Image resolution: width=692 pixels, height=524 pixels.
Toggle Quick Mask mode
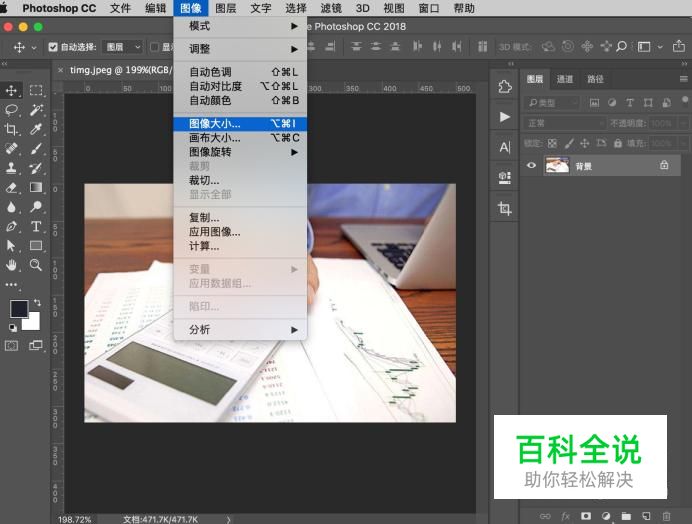tap(12, 345)
